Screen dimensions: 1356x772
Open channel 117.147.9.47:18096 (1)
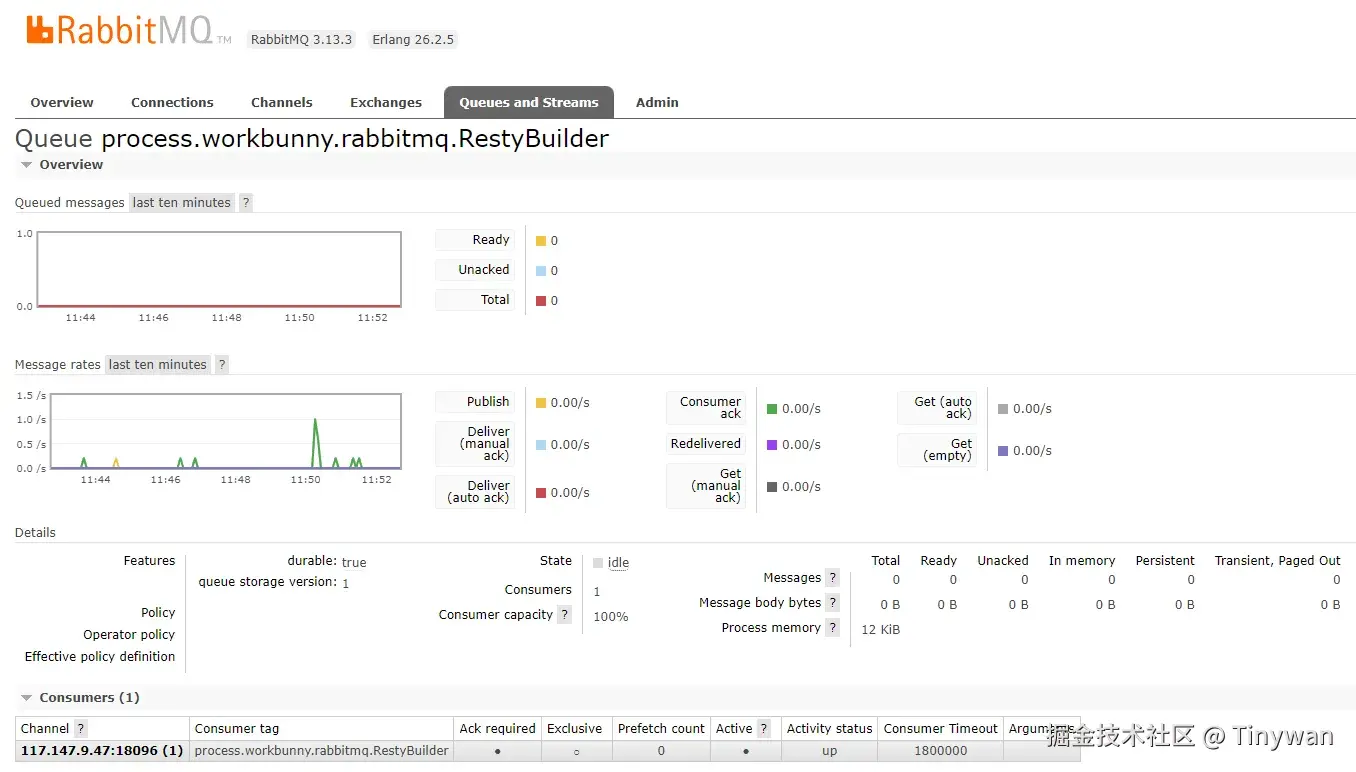(x=102, y=751)
